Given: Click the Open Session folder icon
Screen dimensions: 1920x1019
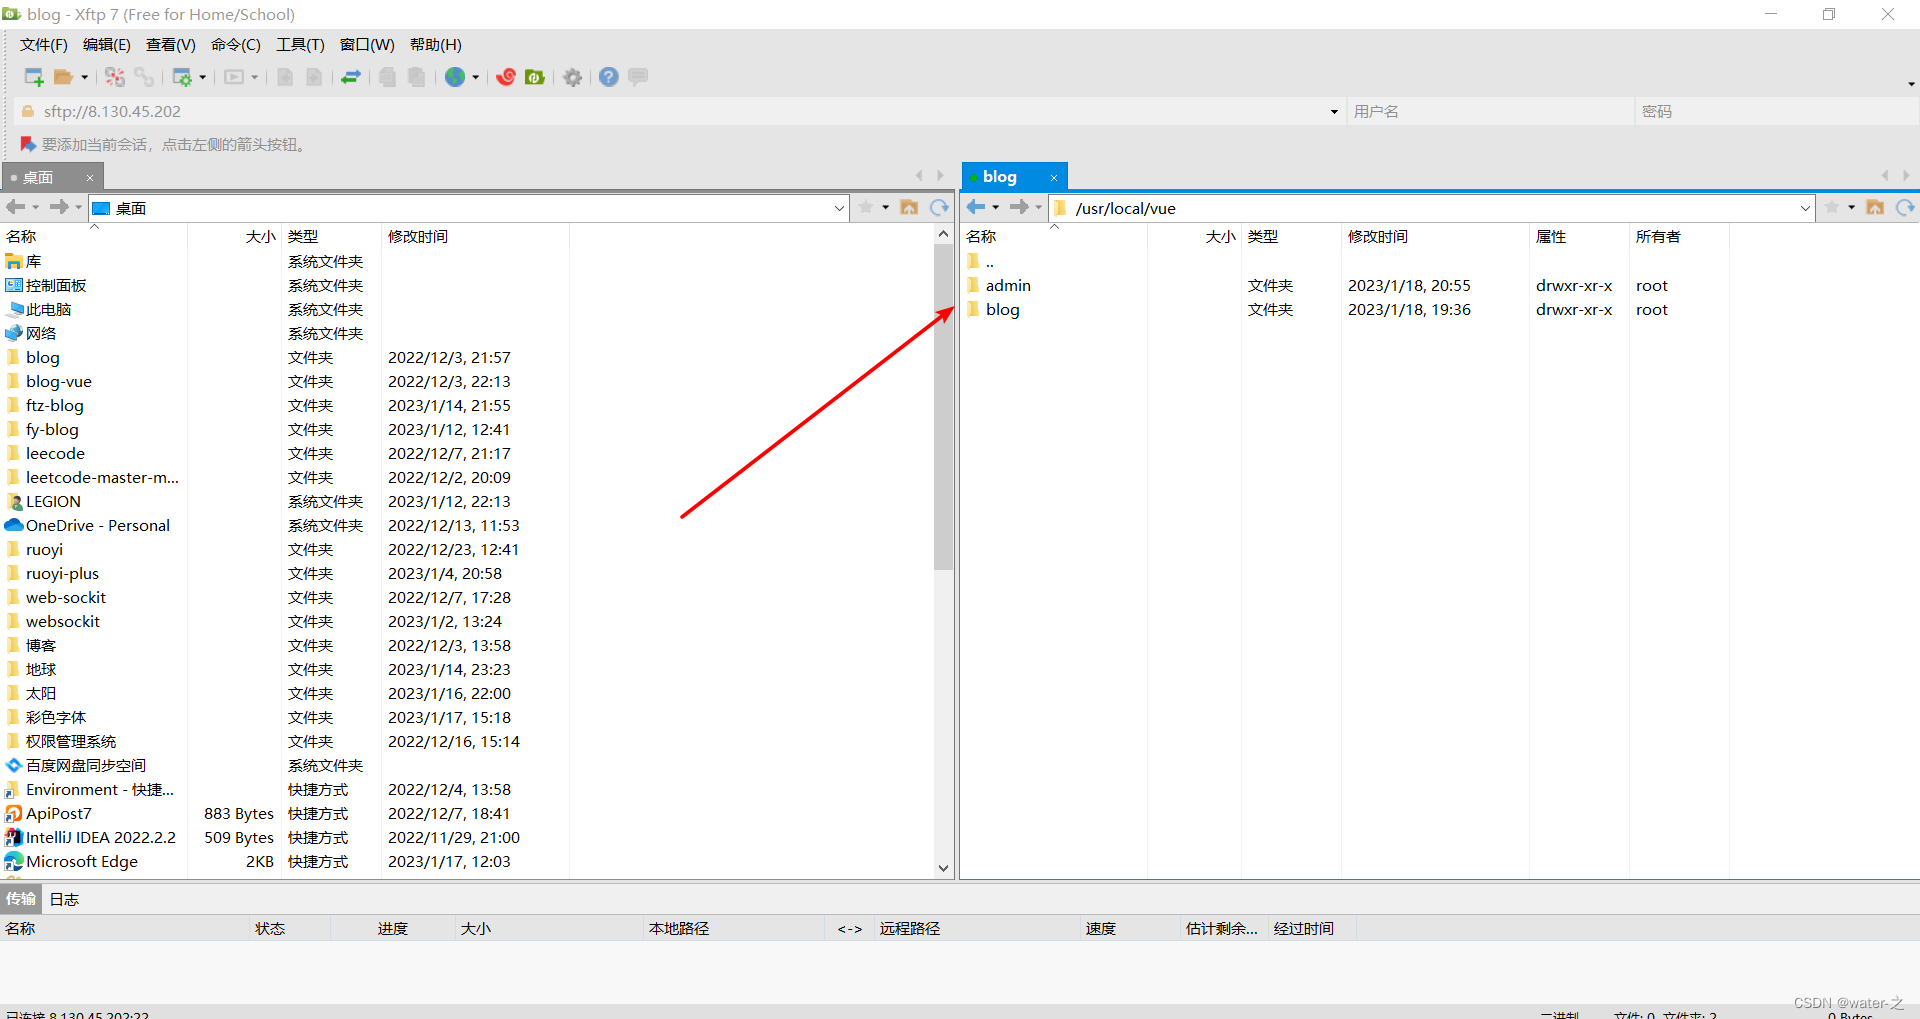Looking at the screenshot, I should tap(64, 77).
